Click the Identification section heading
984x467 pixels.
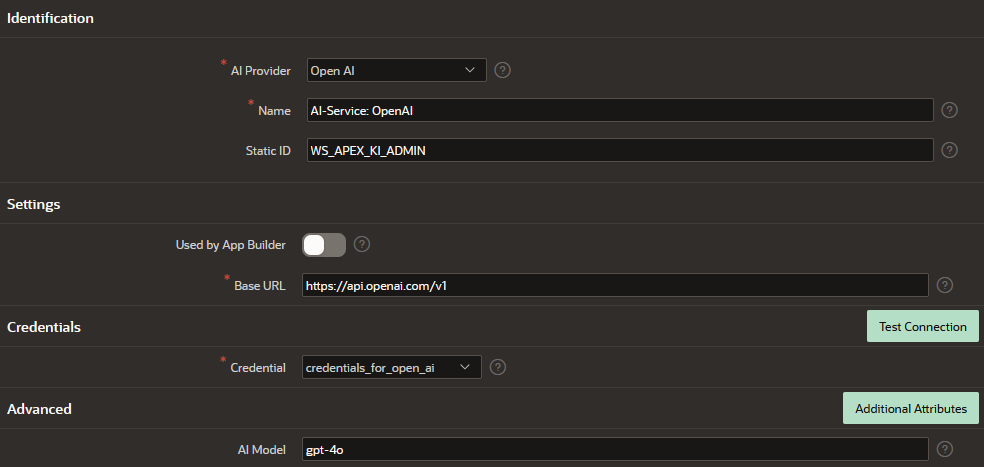coord(50,18)
